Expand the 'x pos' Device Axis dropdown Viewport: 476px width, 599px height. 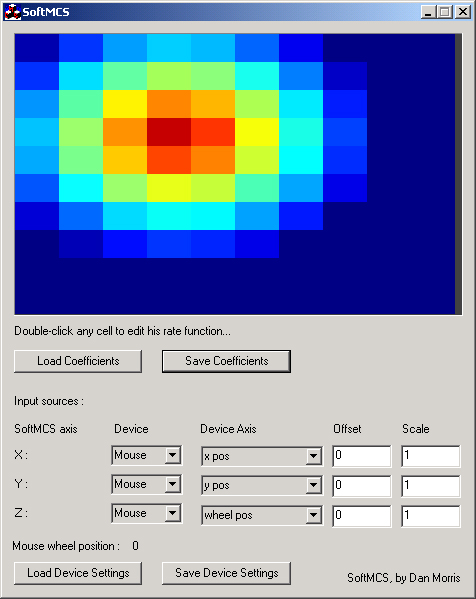coord(313,456)
